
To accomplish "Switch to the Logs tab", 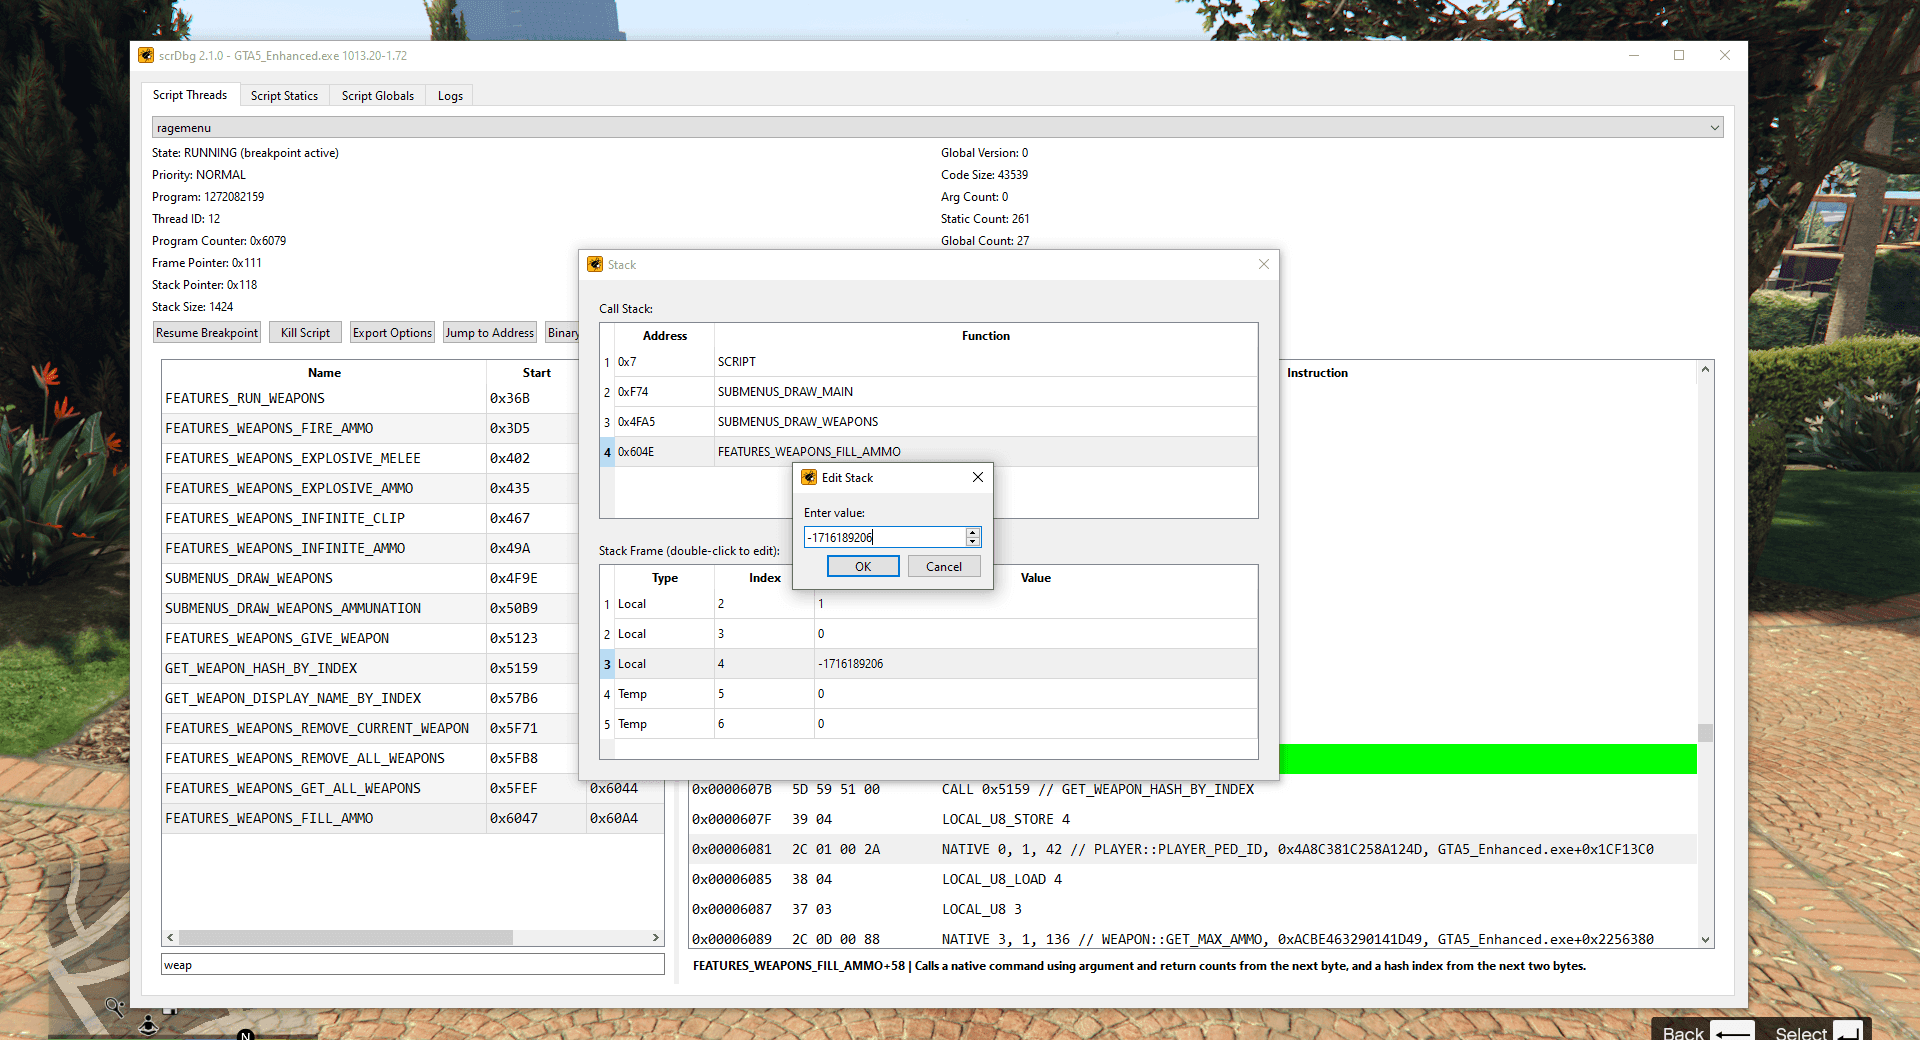I will pyautogui.click(x=449, y=95).
